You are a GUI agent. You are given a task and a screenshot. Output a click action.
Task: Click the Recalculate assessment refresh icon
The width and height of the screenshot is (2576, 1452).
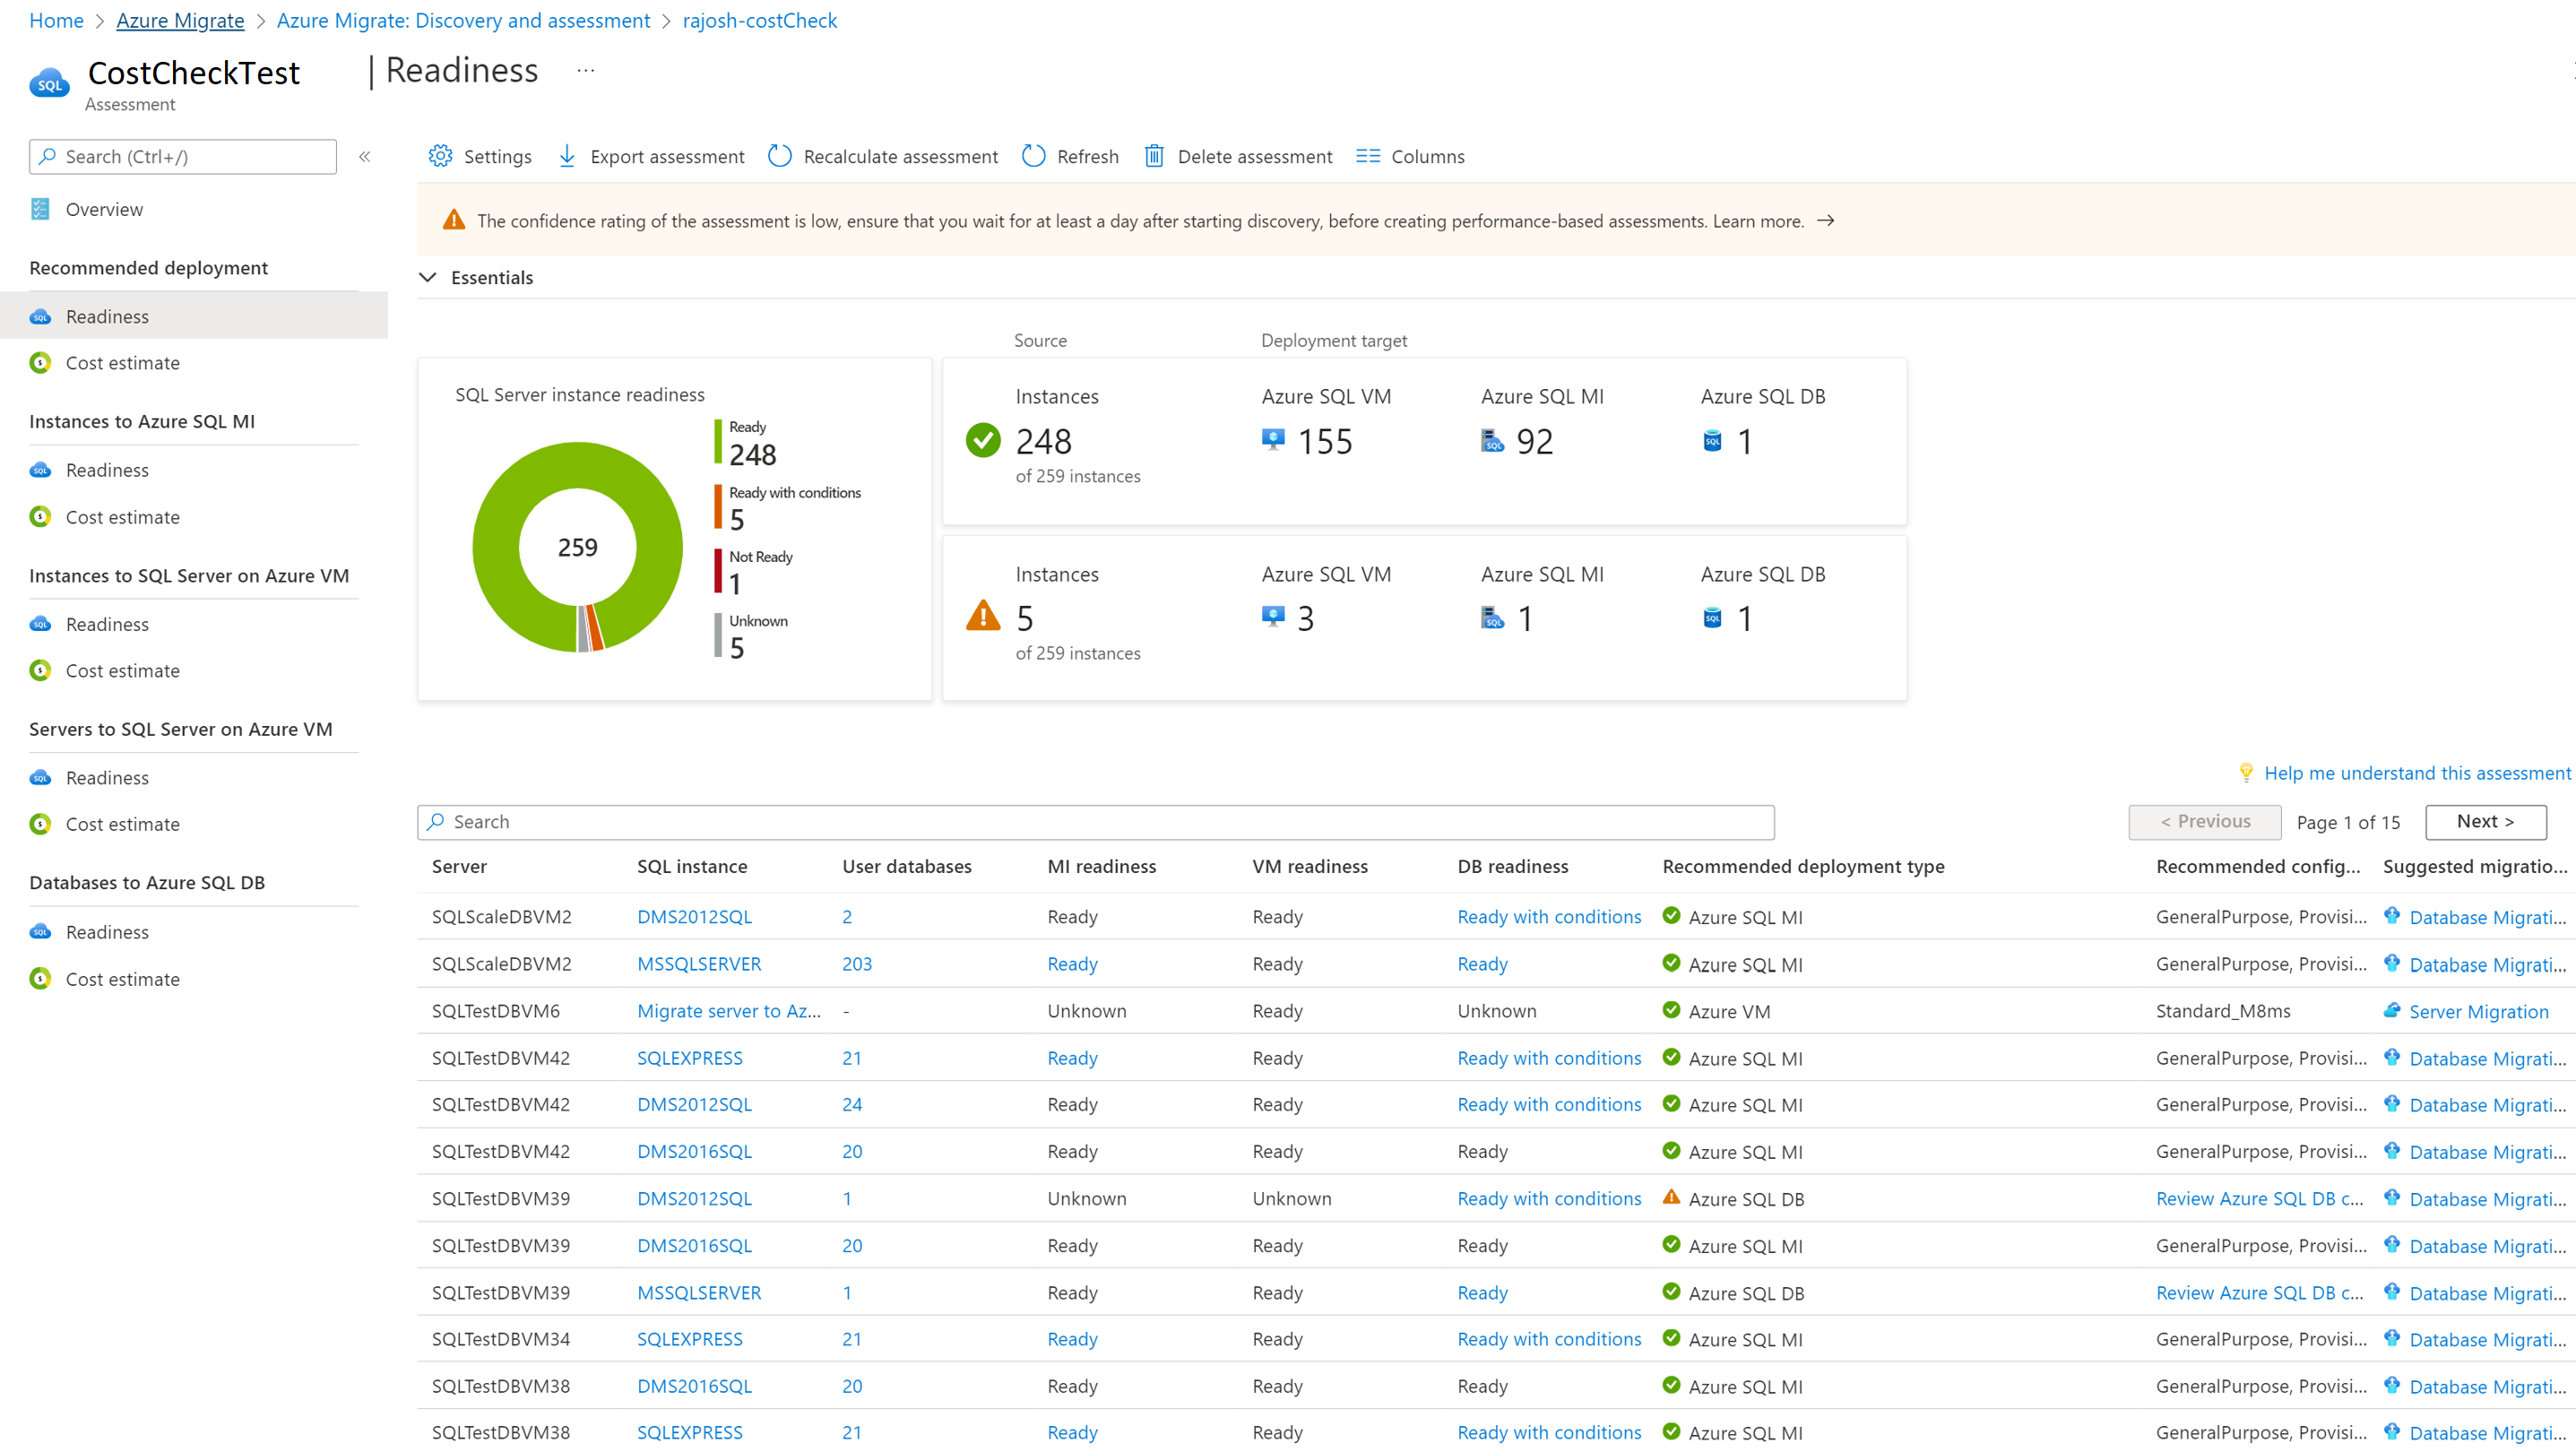point(779,156)
